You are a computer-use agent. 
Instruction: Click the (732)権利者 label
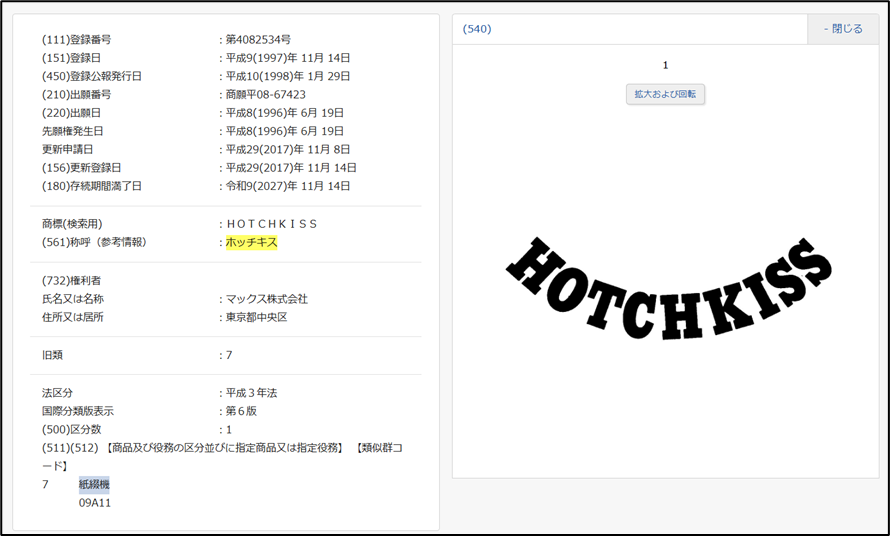72,280
